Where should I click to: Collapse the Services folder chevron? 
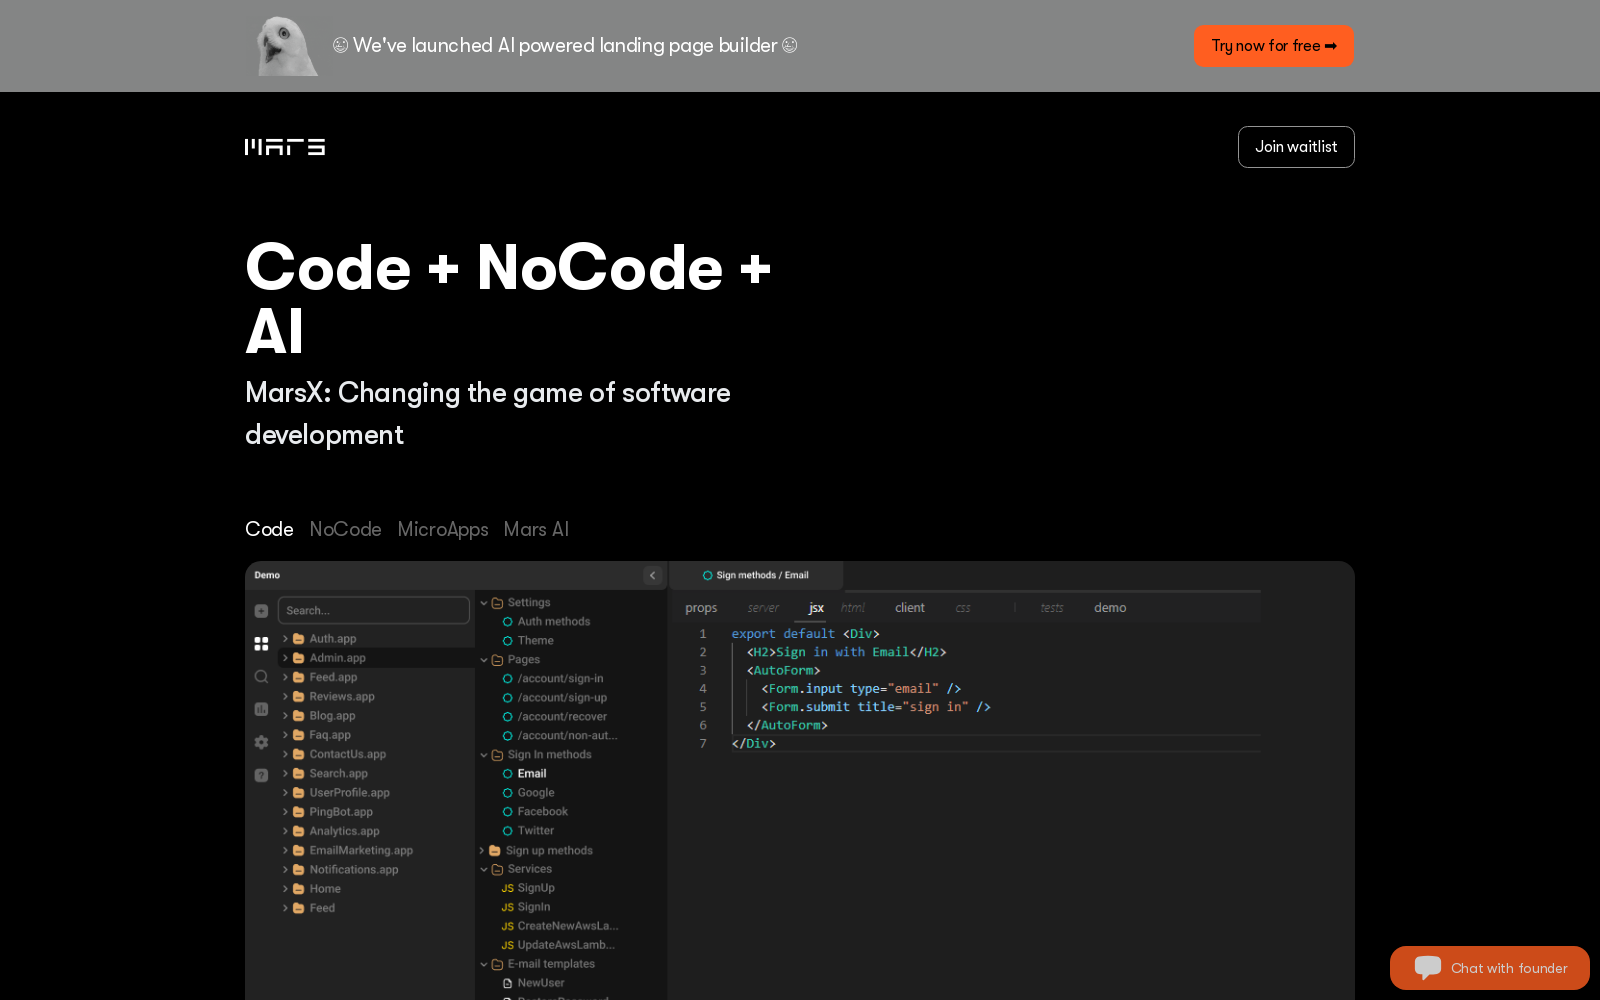[x=484, y=869]
